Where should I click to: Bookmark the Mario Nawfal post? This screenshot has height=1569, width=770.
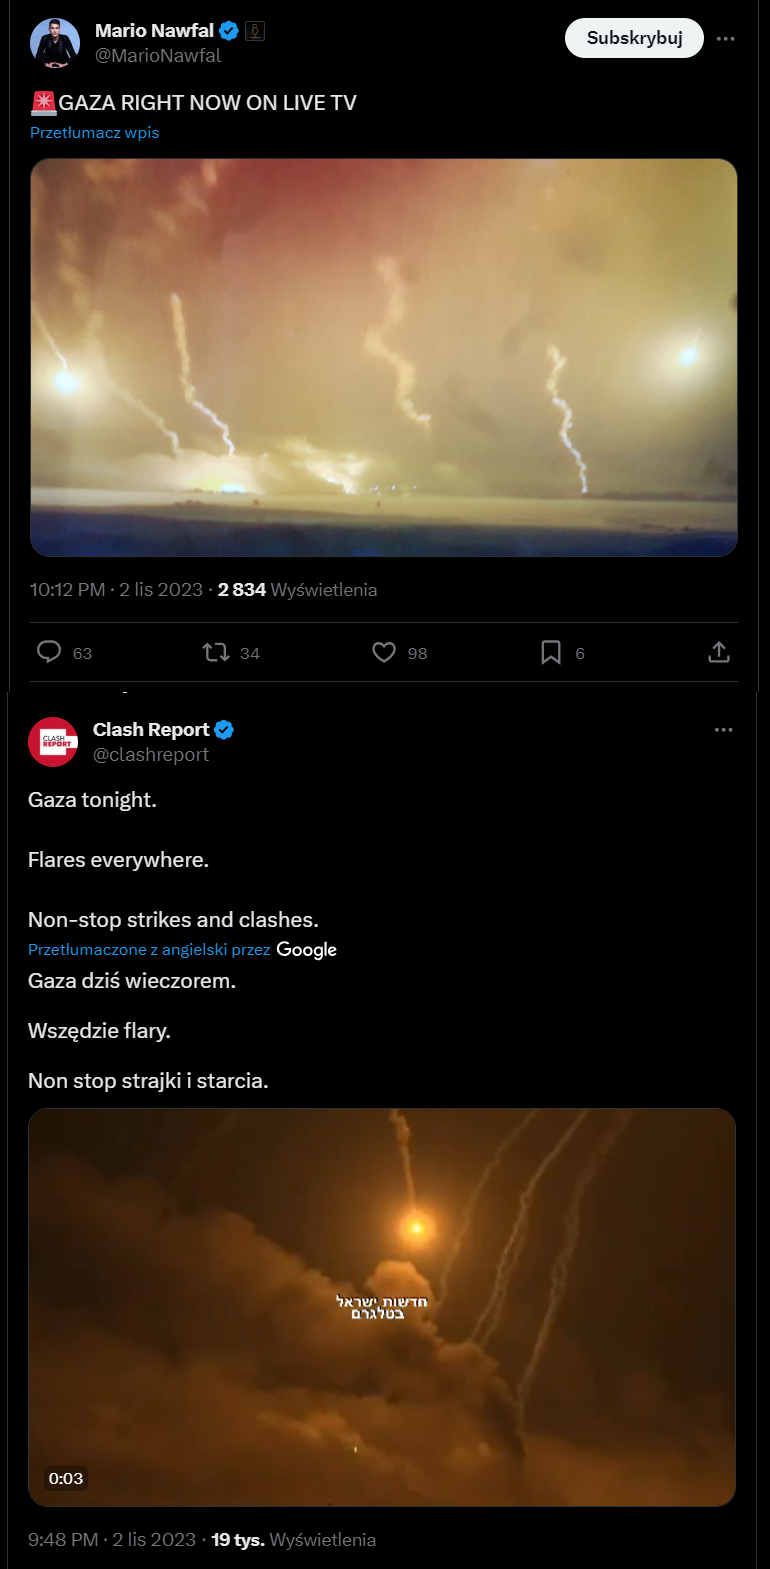pos(551,652)
